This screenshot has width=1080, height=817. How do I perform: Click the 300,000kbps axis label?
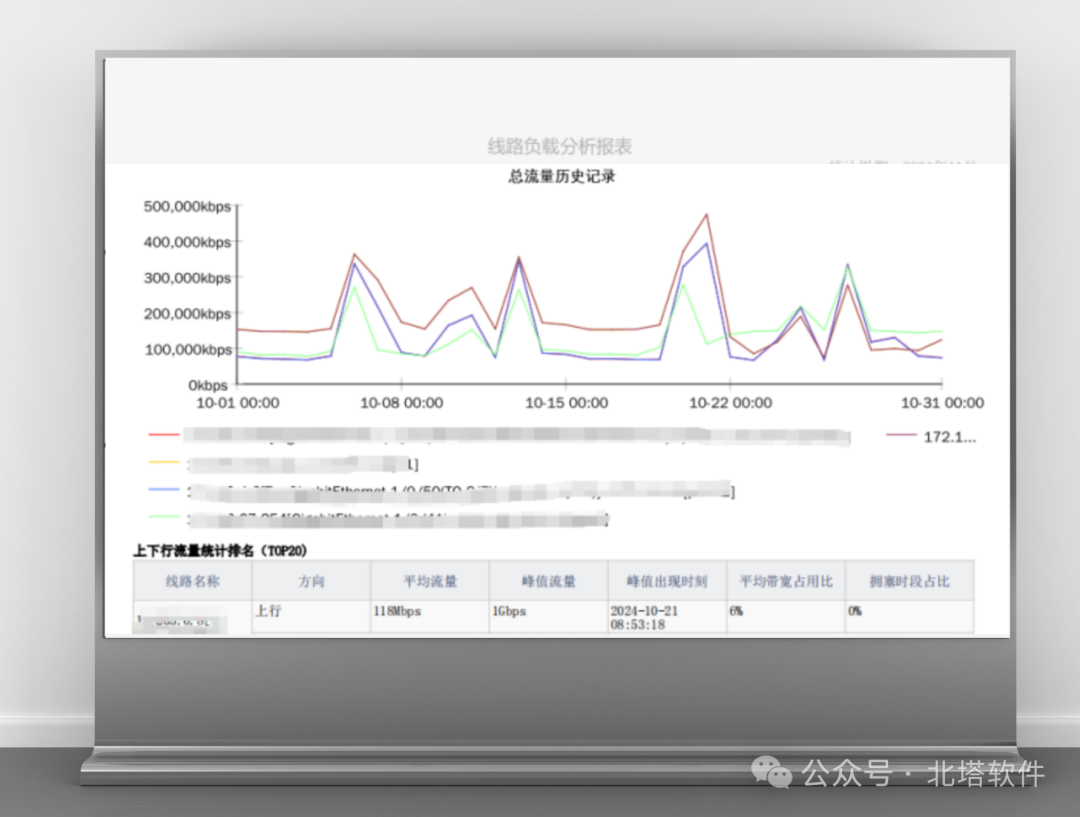[187, 278]
